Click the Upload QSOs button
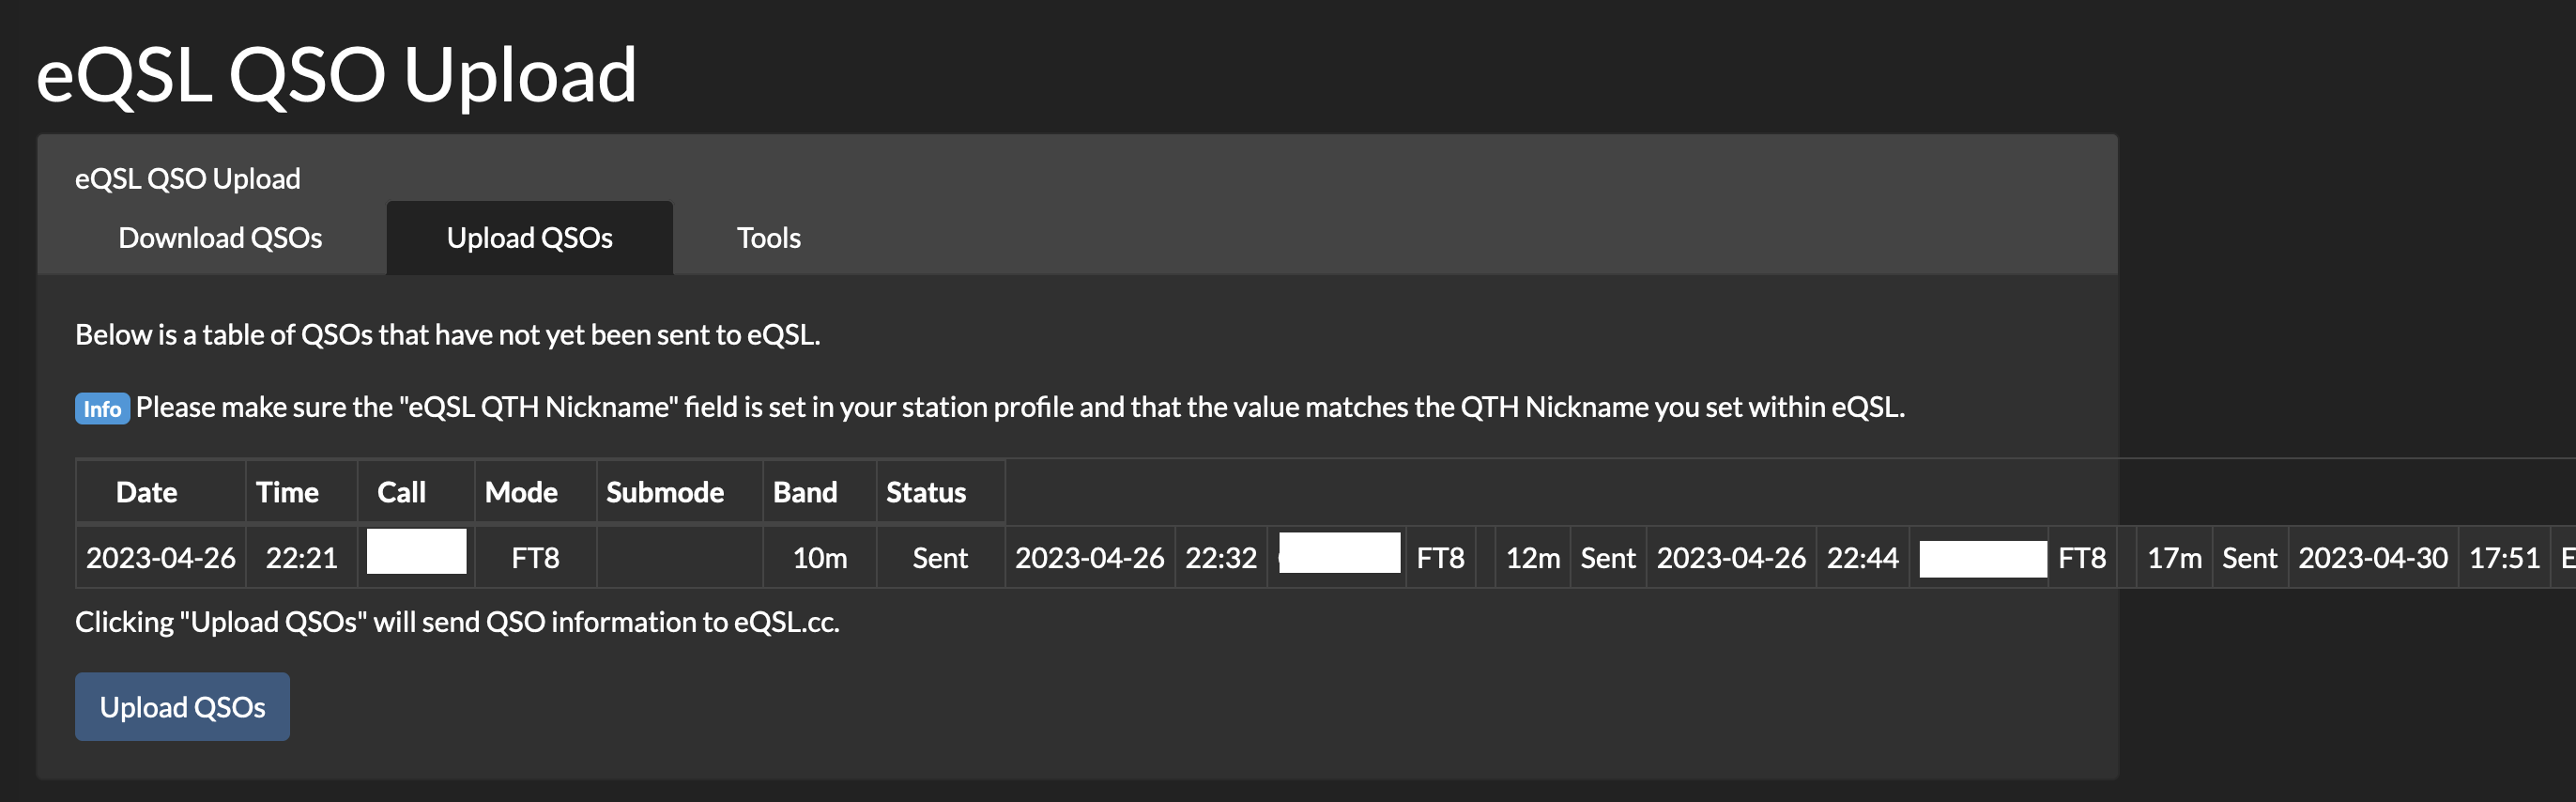The width and height of the screenshot is (2576, 802). (x=182, y=706)
